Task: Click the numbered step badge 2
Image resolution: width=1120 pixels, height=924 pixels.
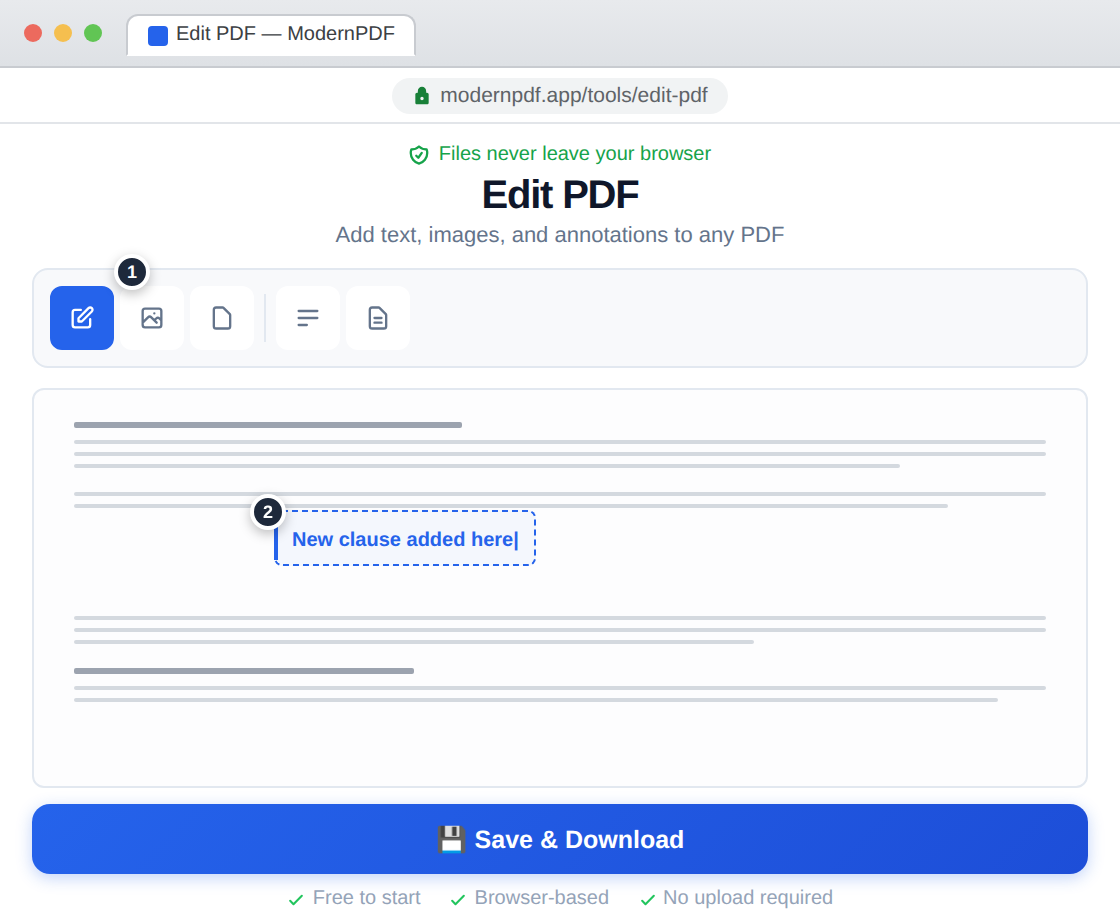Action: point(268,511)
